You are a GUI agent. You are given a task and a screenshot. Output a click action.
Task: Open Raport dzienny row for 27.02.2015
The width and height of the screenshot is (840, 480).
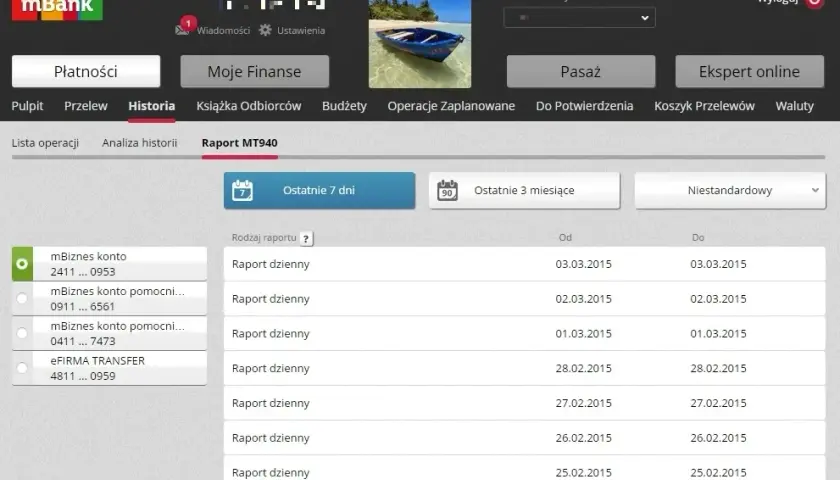point(524,403)
